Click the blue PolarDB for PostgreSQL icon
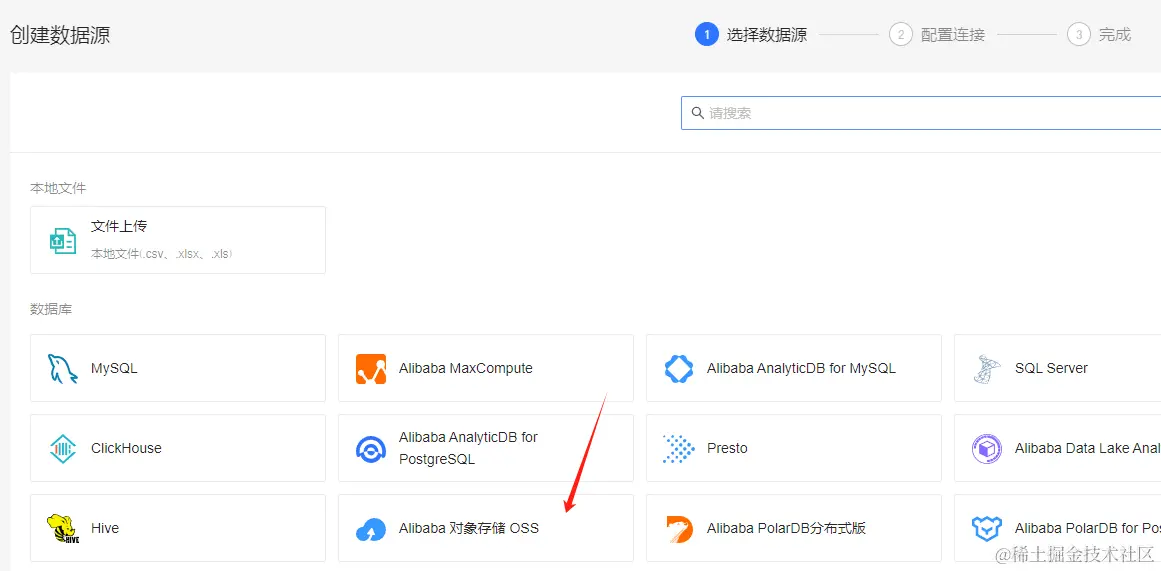 click(x=986, y=529)
